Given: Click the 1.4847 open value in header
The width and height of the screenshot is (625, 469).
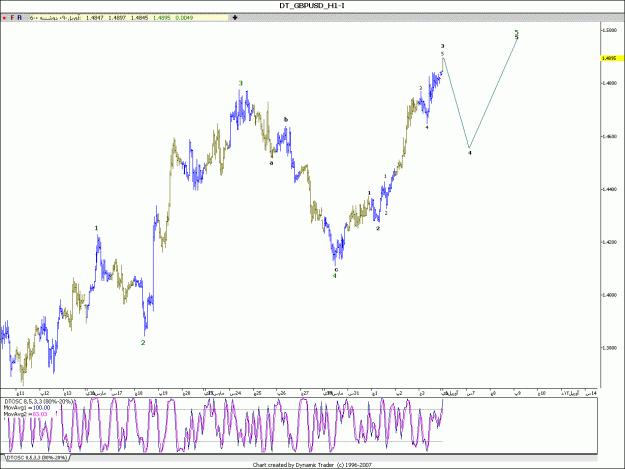Looking at the screenshot, I should pos(95,18).
